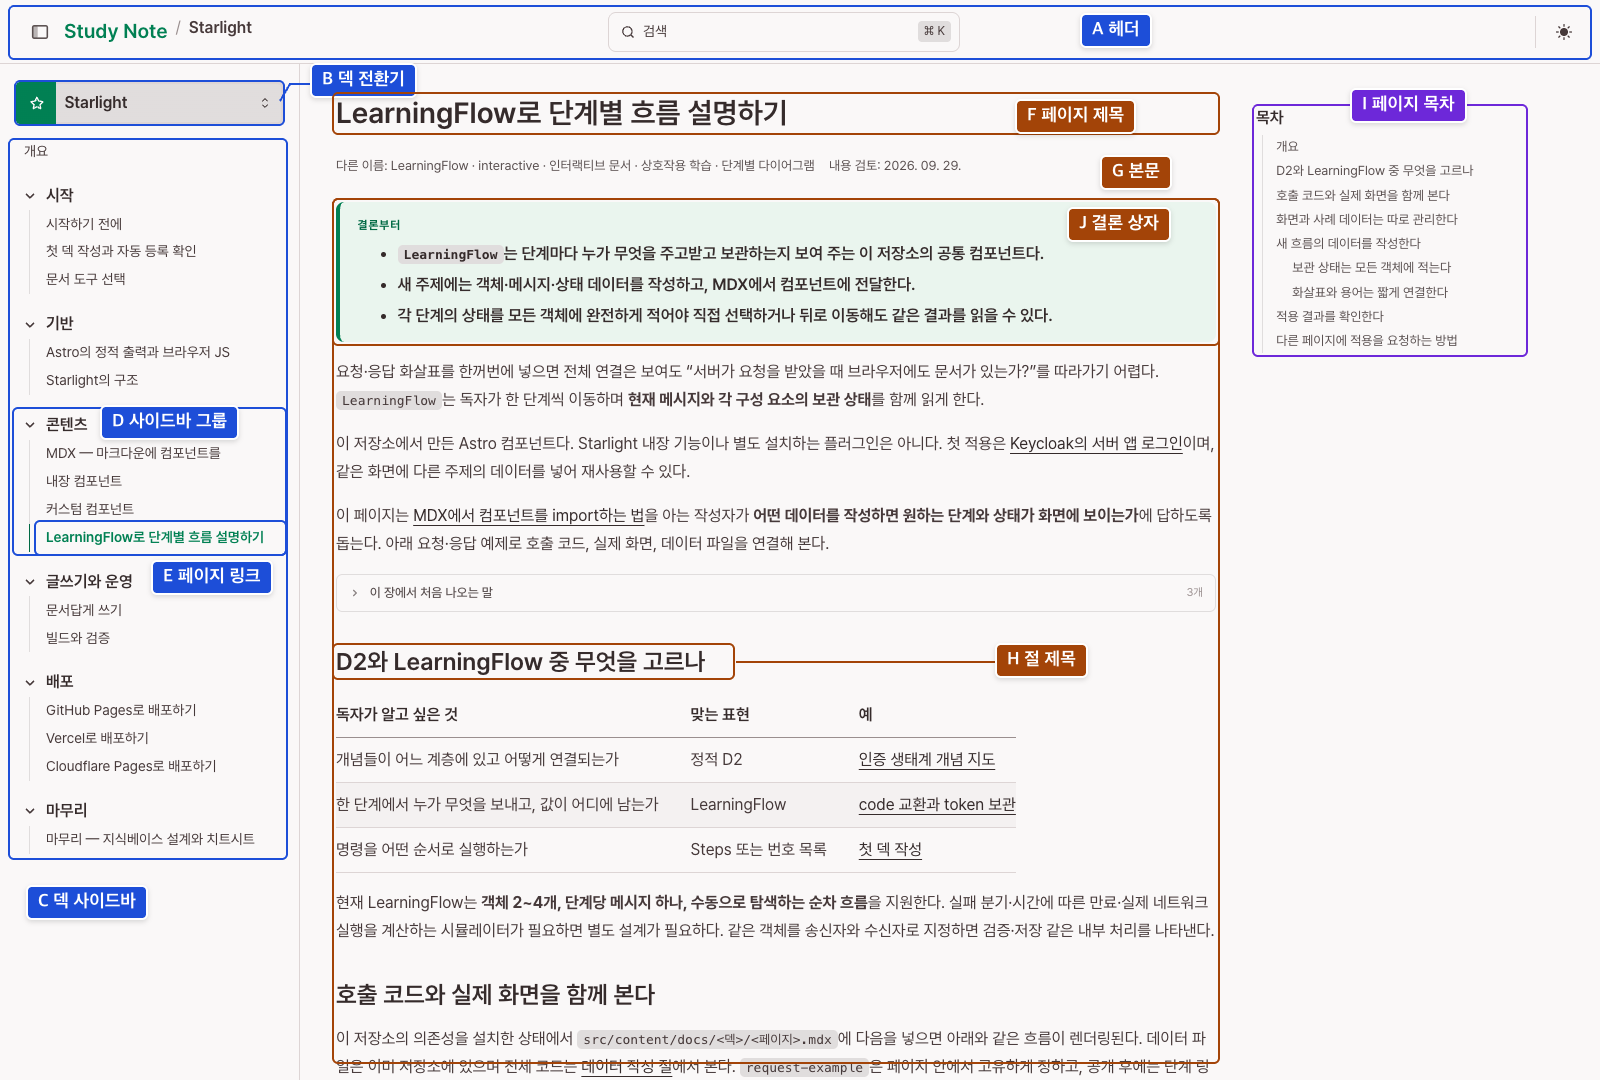1600x1080 pixels.
Task: Open 문서답게 쓰기 page
Action: click(84, 610)
